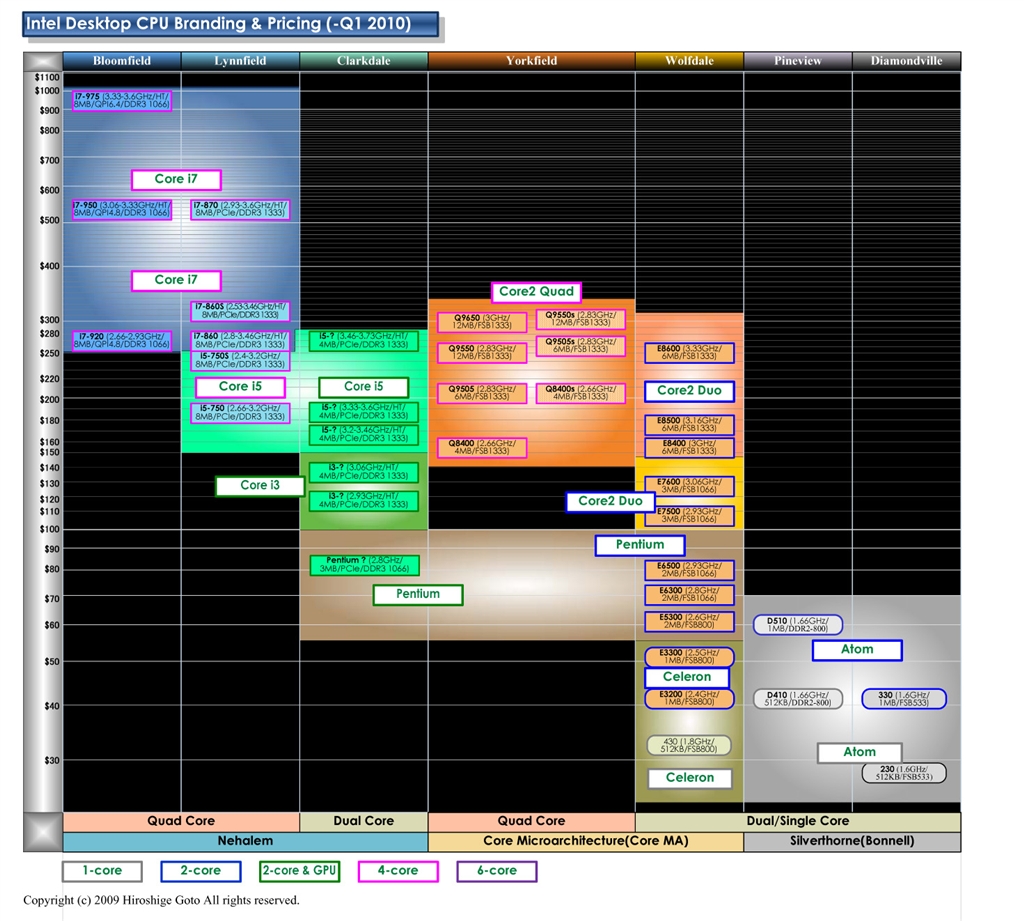Select the Q9505 2.83GHz 6MB box
The height and width of the screenshot is (921, 1024).
(482, 393)
